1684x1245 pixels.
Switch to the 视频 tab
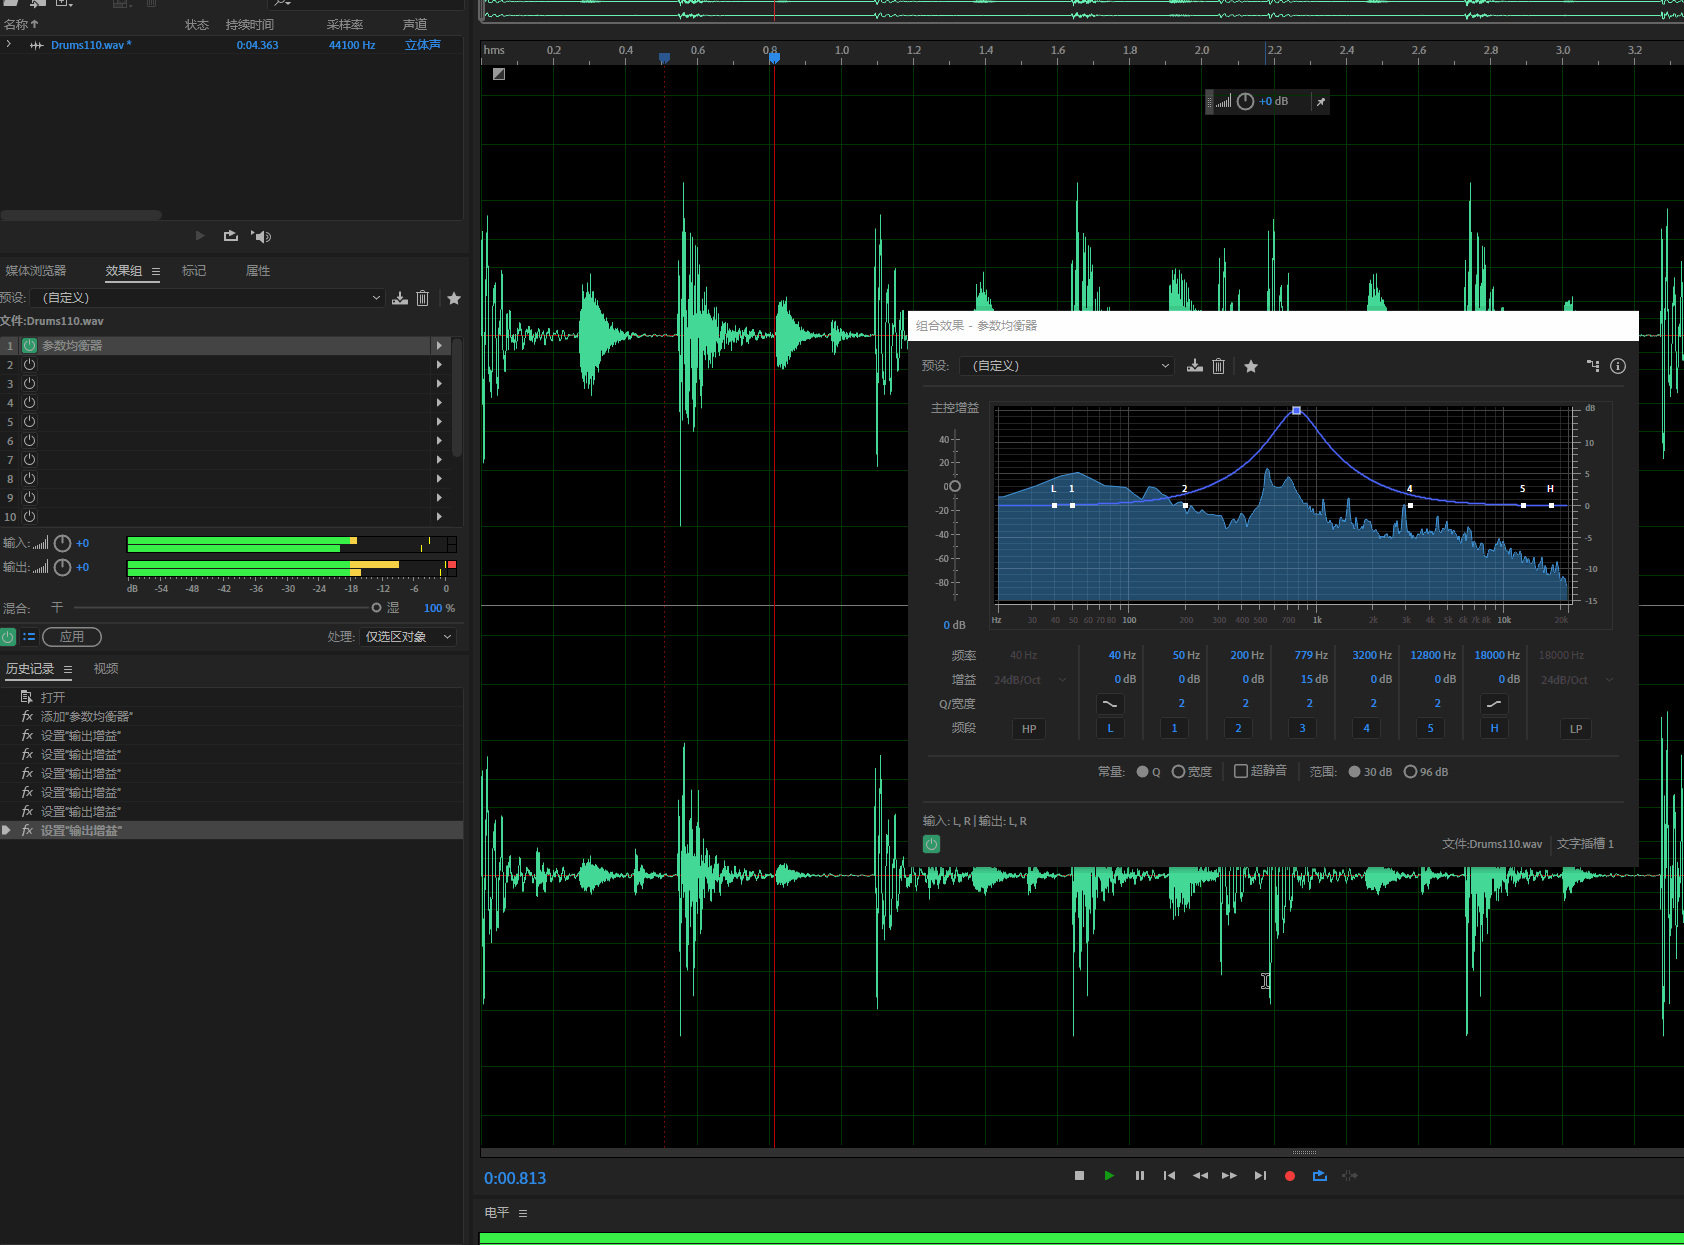106,669
